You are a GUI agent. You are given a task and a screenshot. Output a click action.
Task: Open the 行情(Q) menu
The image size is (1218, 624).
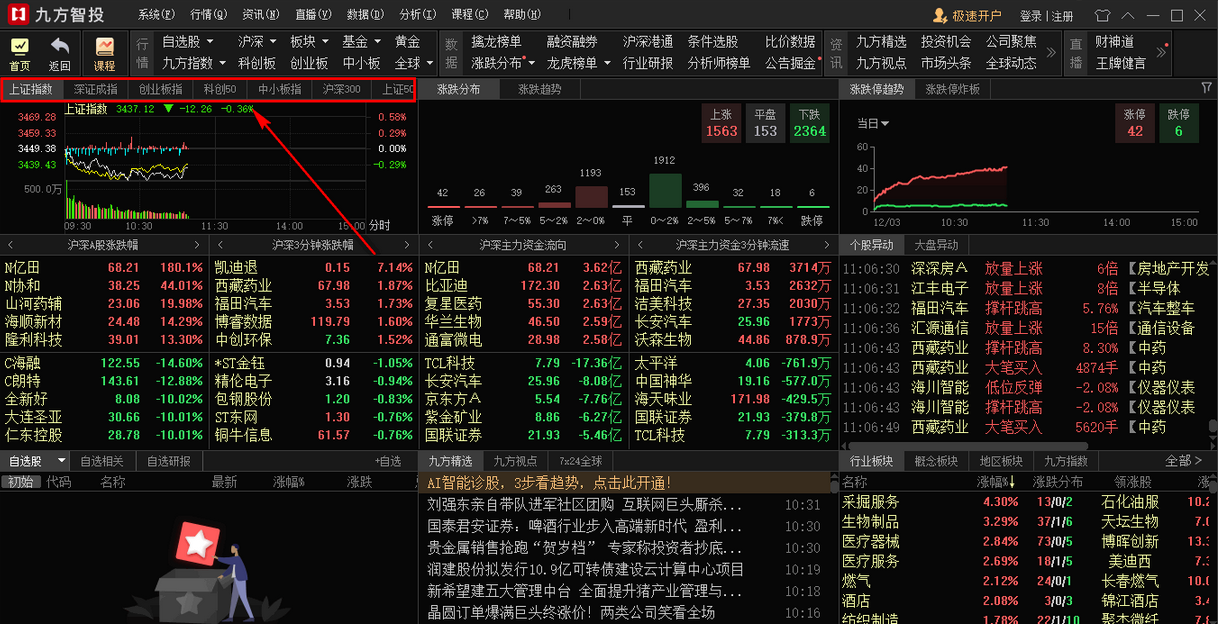[x=208, y=16]
